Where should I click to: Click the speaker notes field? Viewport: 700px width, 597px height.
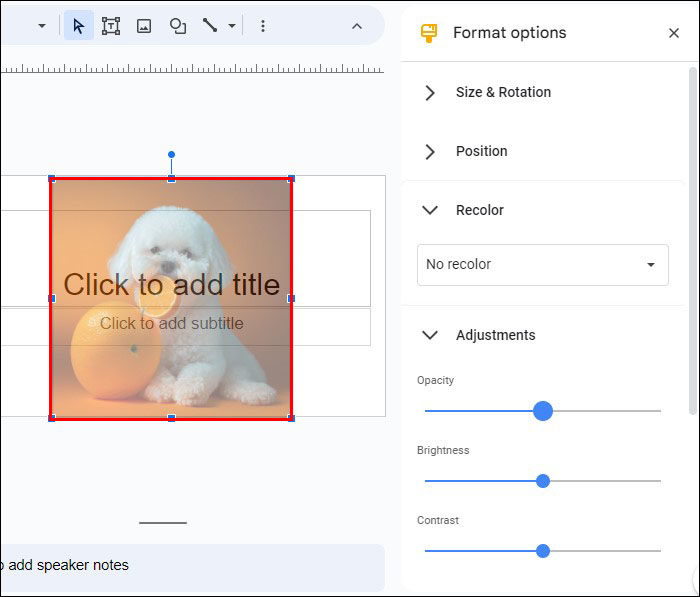click(x=190, y=565)
